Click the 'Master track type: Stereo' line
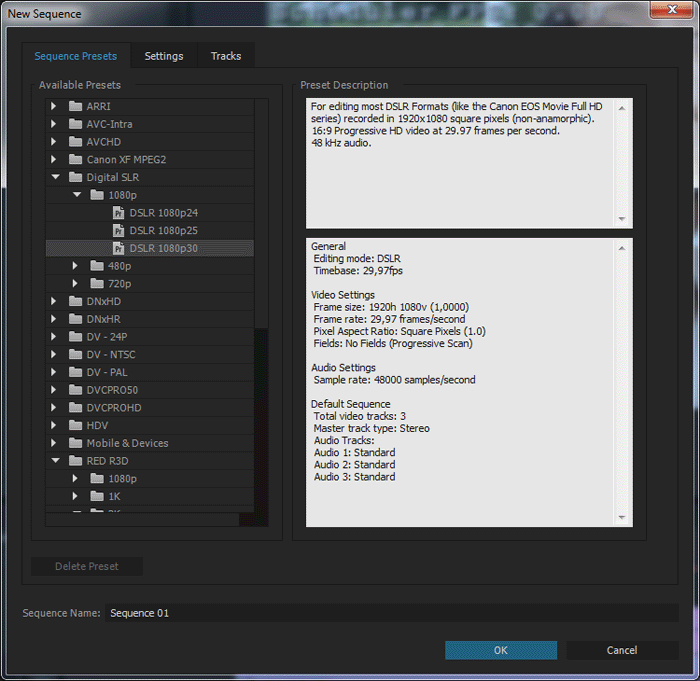The width and height of the screenshot is (700, 681). (371, 428)
